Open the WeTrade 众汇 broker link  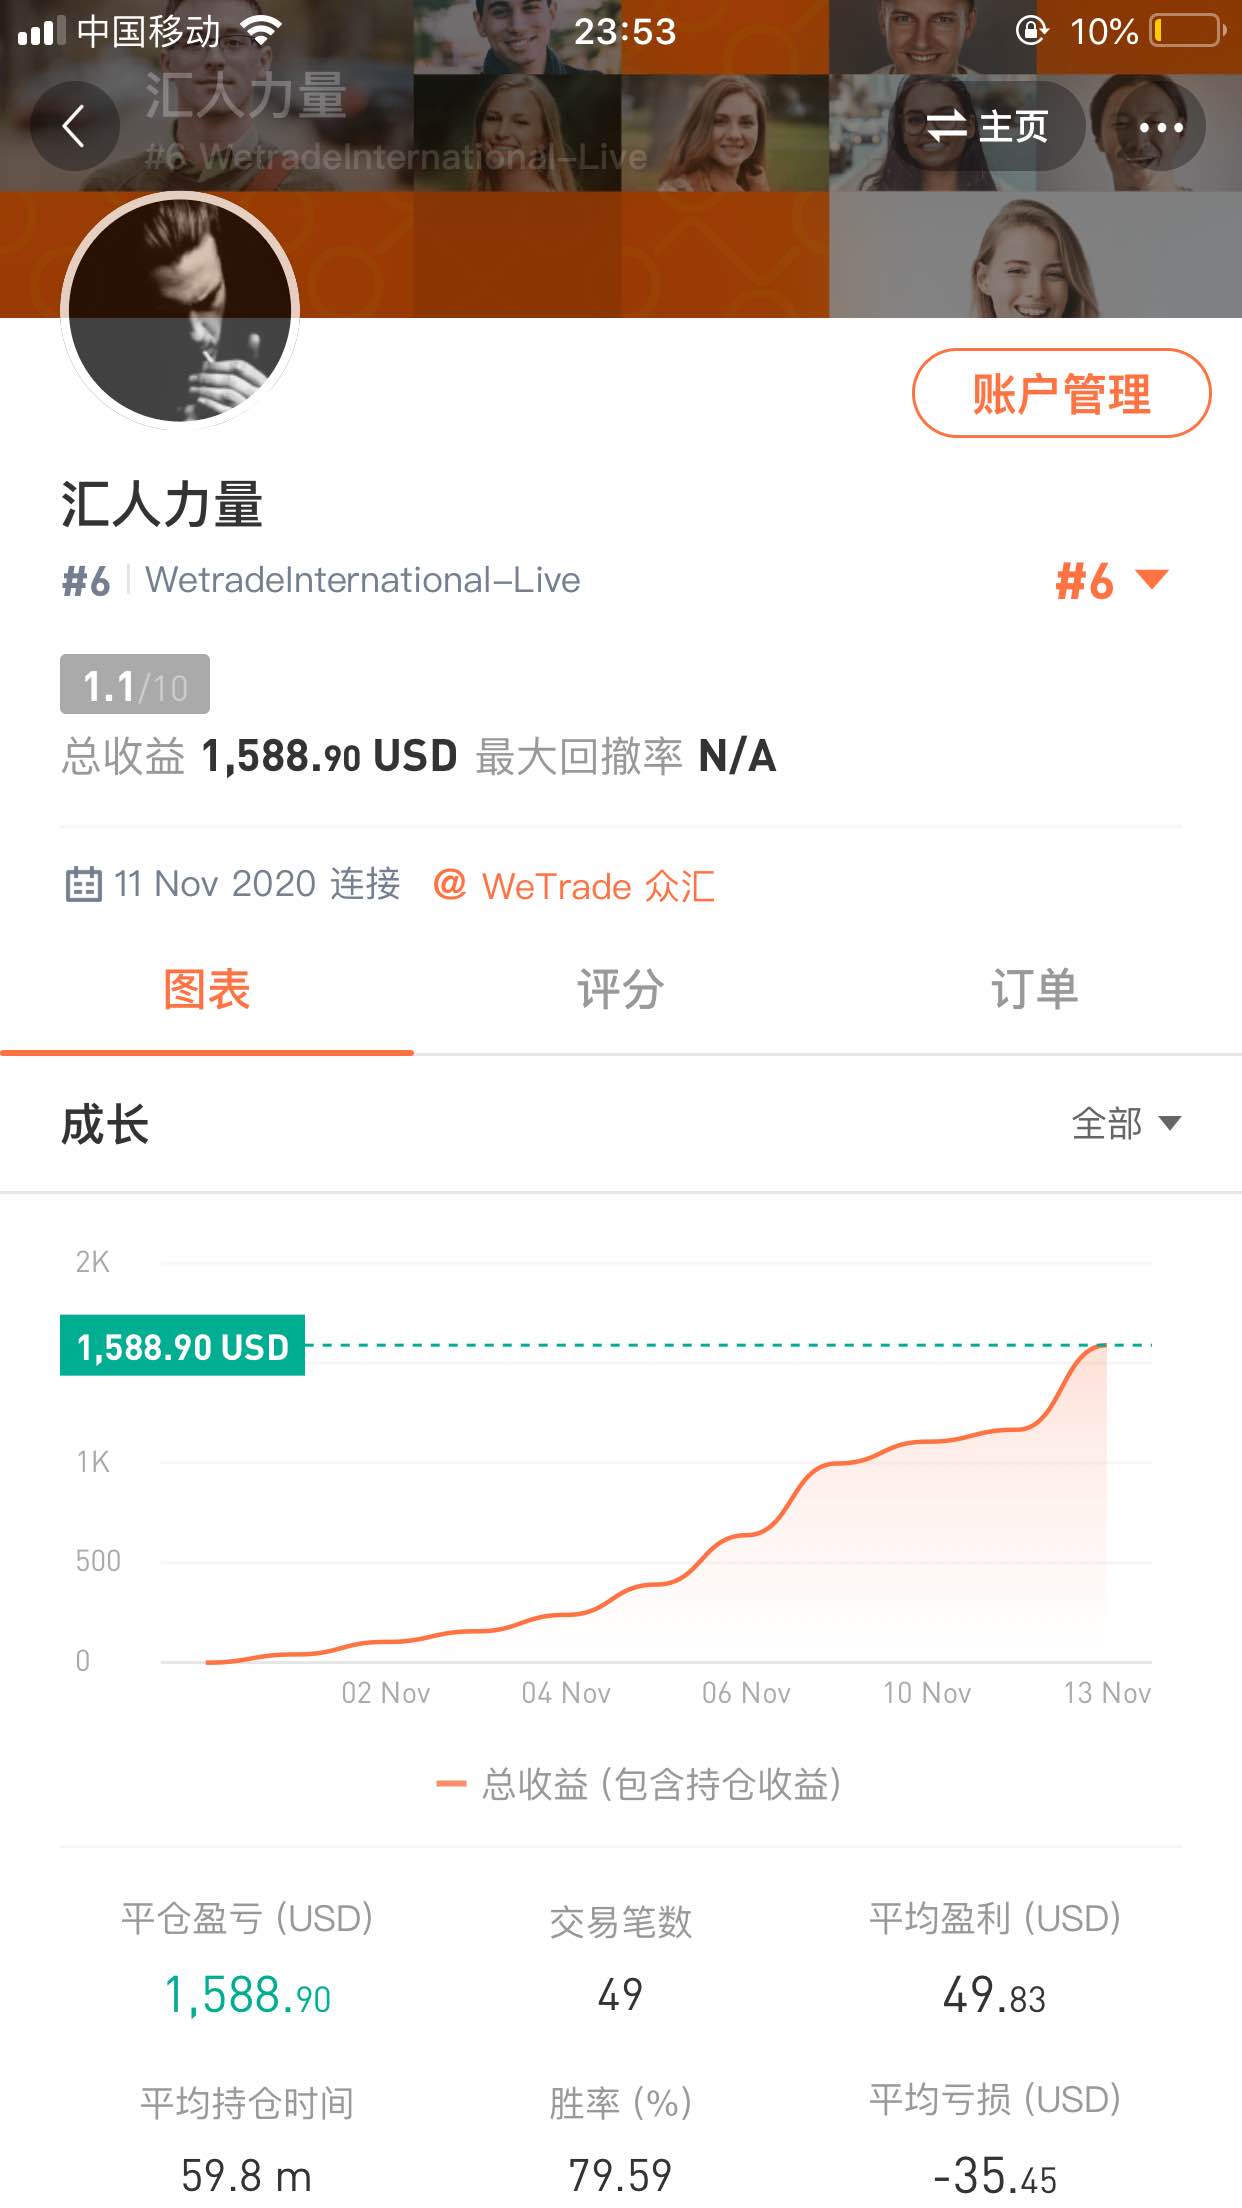[597, 886]
